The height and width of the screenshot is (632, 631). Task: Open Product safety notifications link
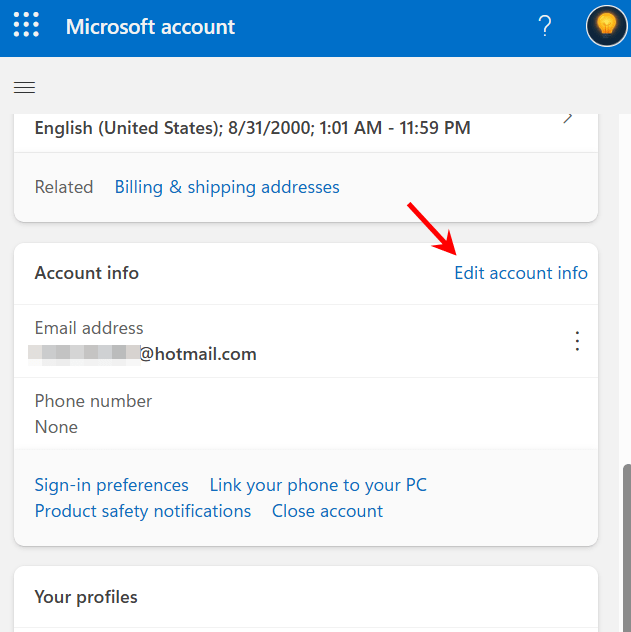[x=143, y=511]
